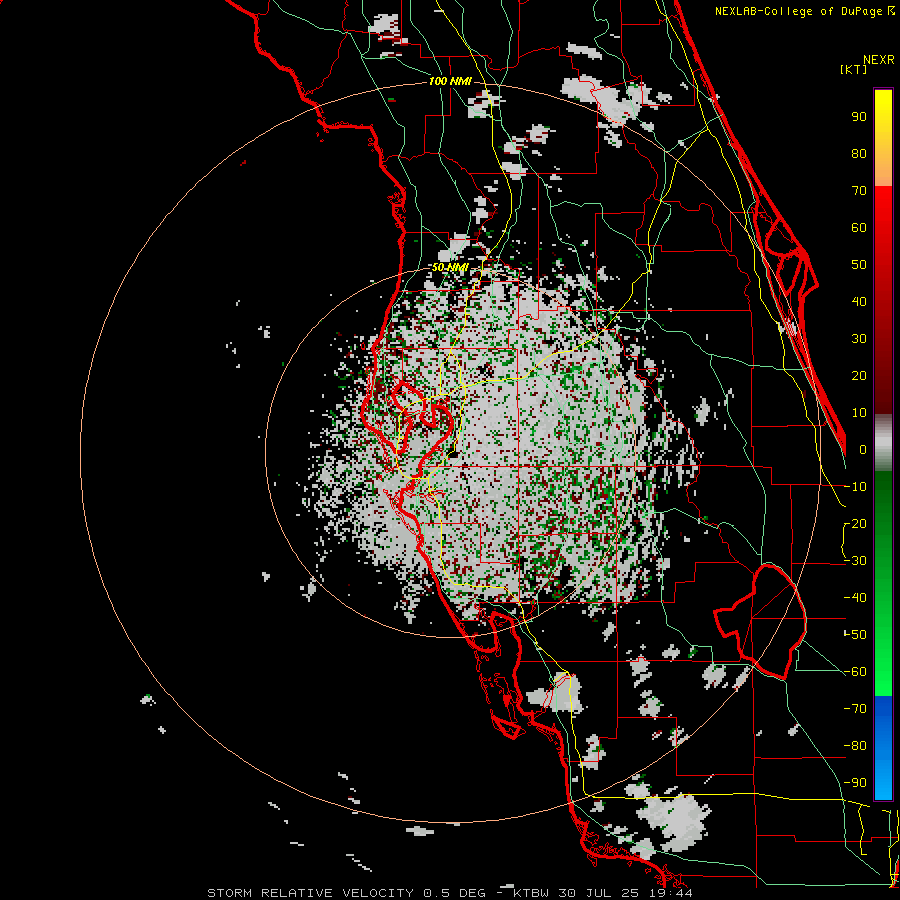Click the KTBW station identifier
900x900 pixels.
pyautogui.click(x=531, y=893)
